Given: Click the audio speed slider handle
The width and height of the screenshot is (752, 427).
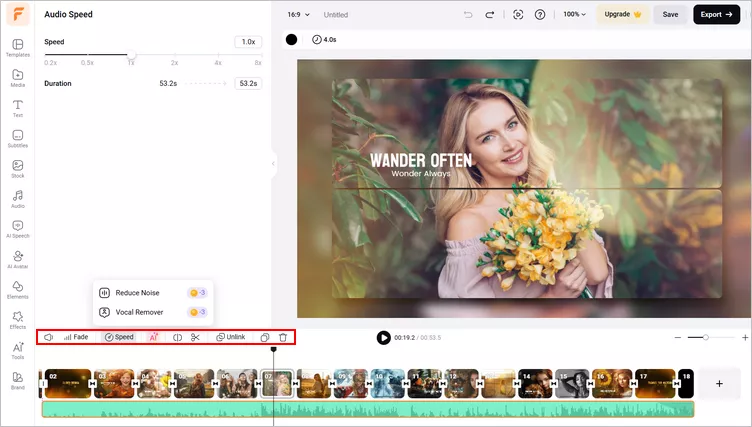Looking at the screenshot, I should pos(131,55).
